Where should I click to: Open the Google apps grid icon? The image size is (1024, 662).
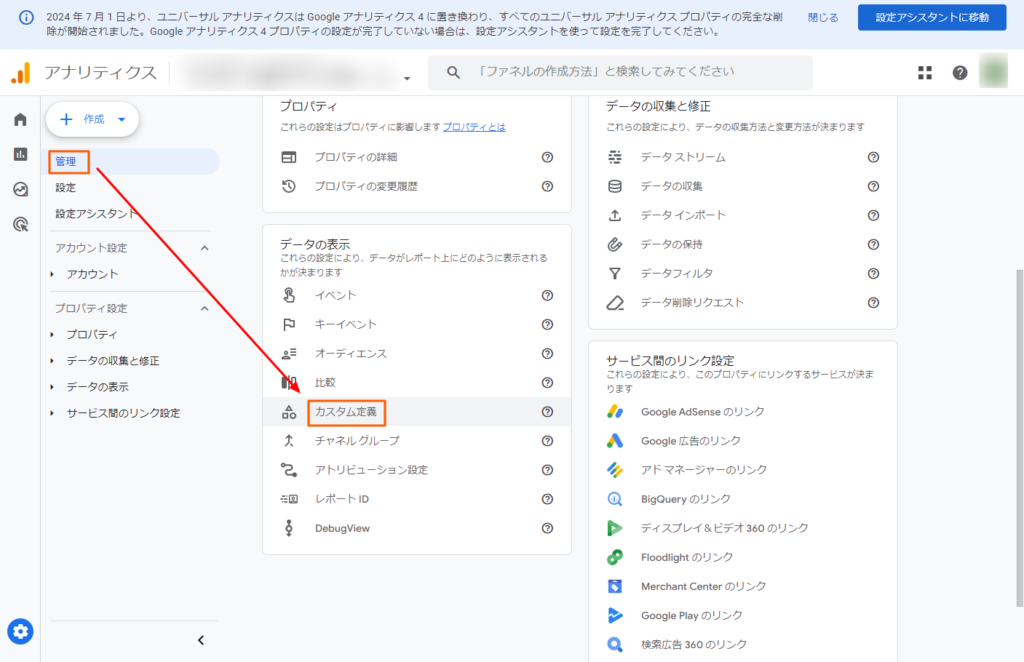925,72
